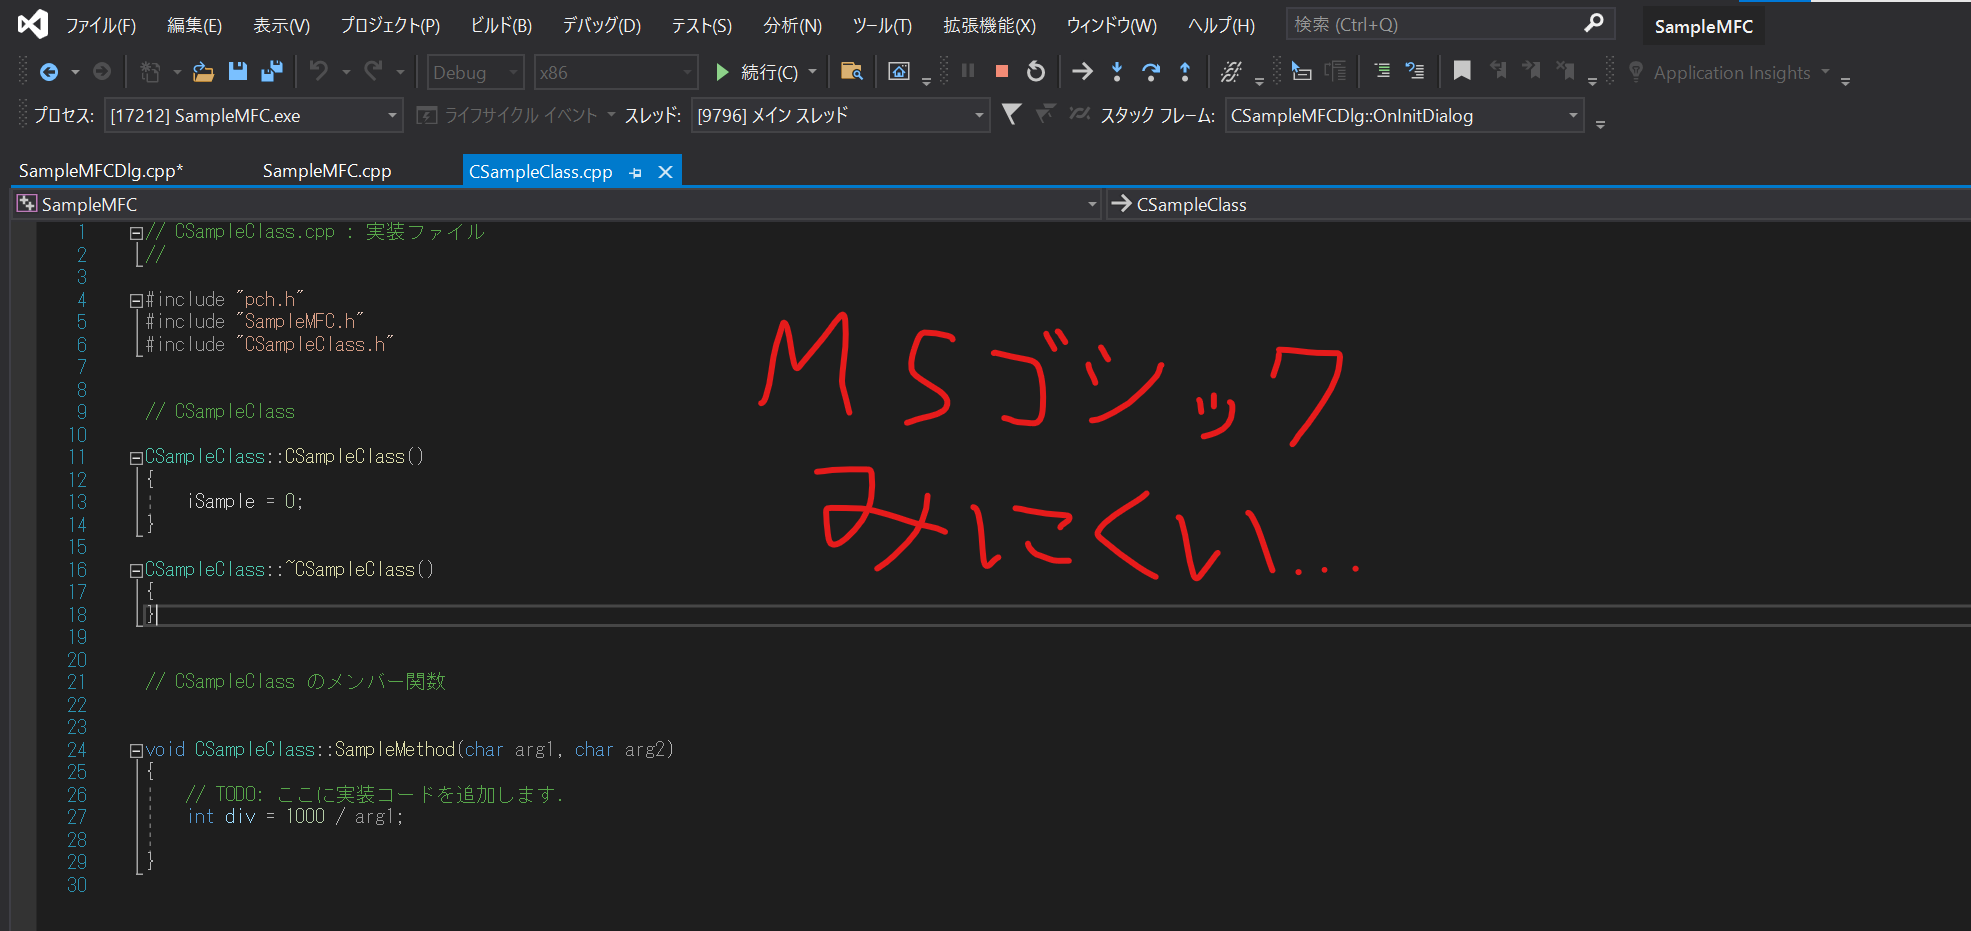
Task: Open the プロセス dropdown
Action: point(390,115)
